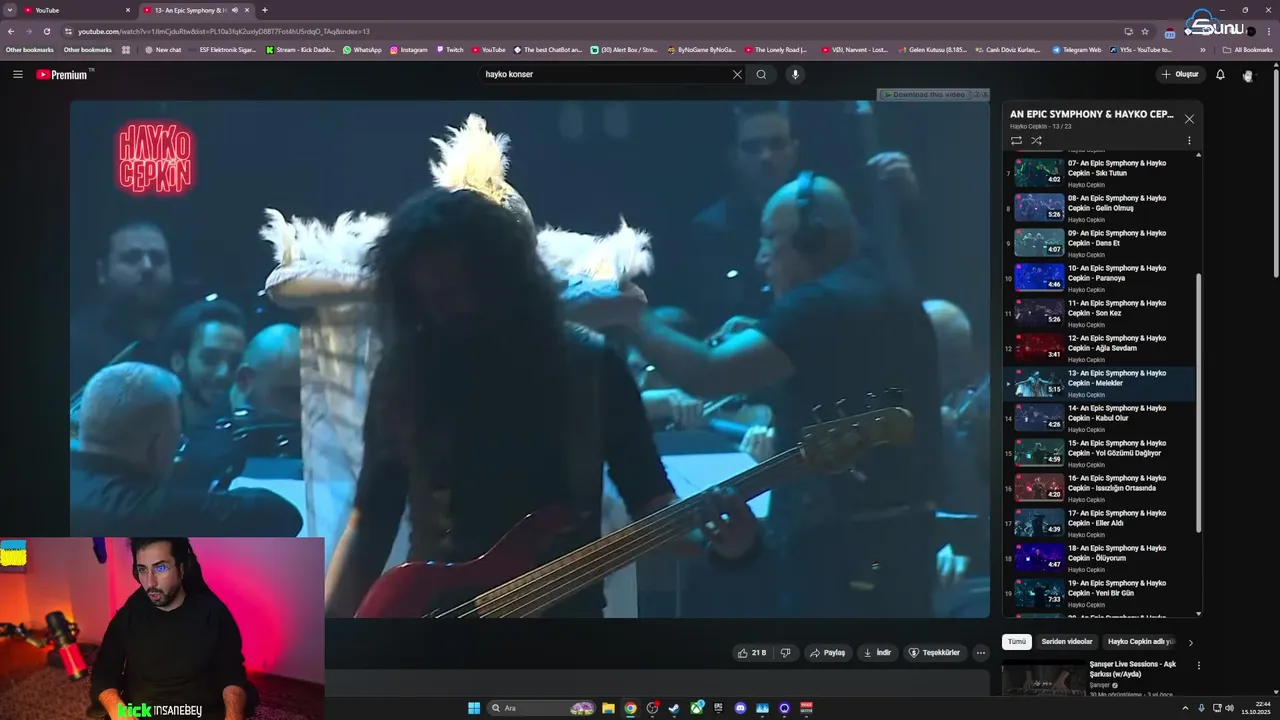1280x720 pixels.
Task: Open More options for Şanışer Live Sessions video
Action: click(x=1199, y=665)
